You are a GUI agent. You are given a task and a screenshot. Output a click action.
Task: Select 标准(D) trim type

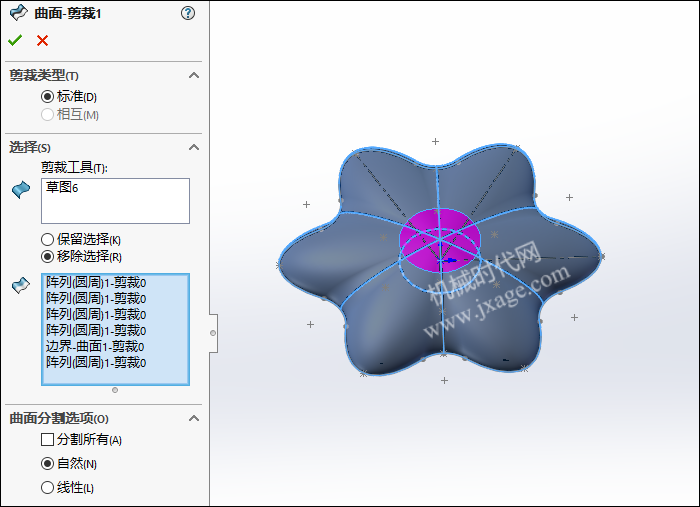click(47, 96)
